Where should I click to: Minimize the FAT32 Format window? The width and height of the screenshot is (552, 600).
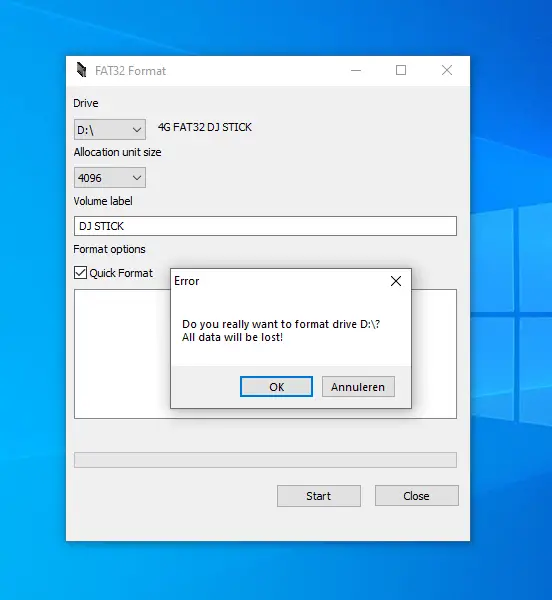coord(356,70)
